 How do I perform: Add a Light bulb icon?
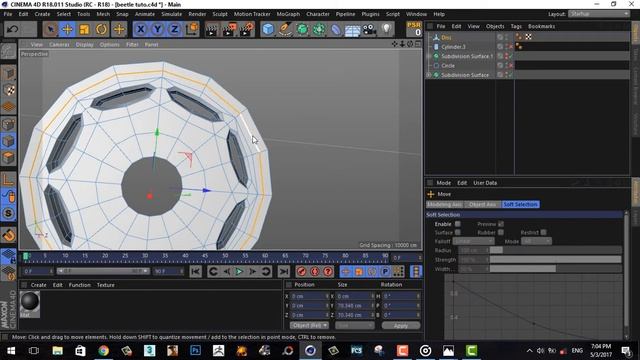tap(386, 29)
